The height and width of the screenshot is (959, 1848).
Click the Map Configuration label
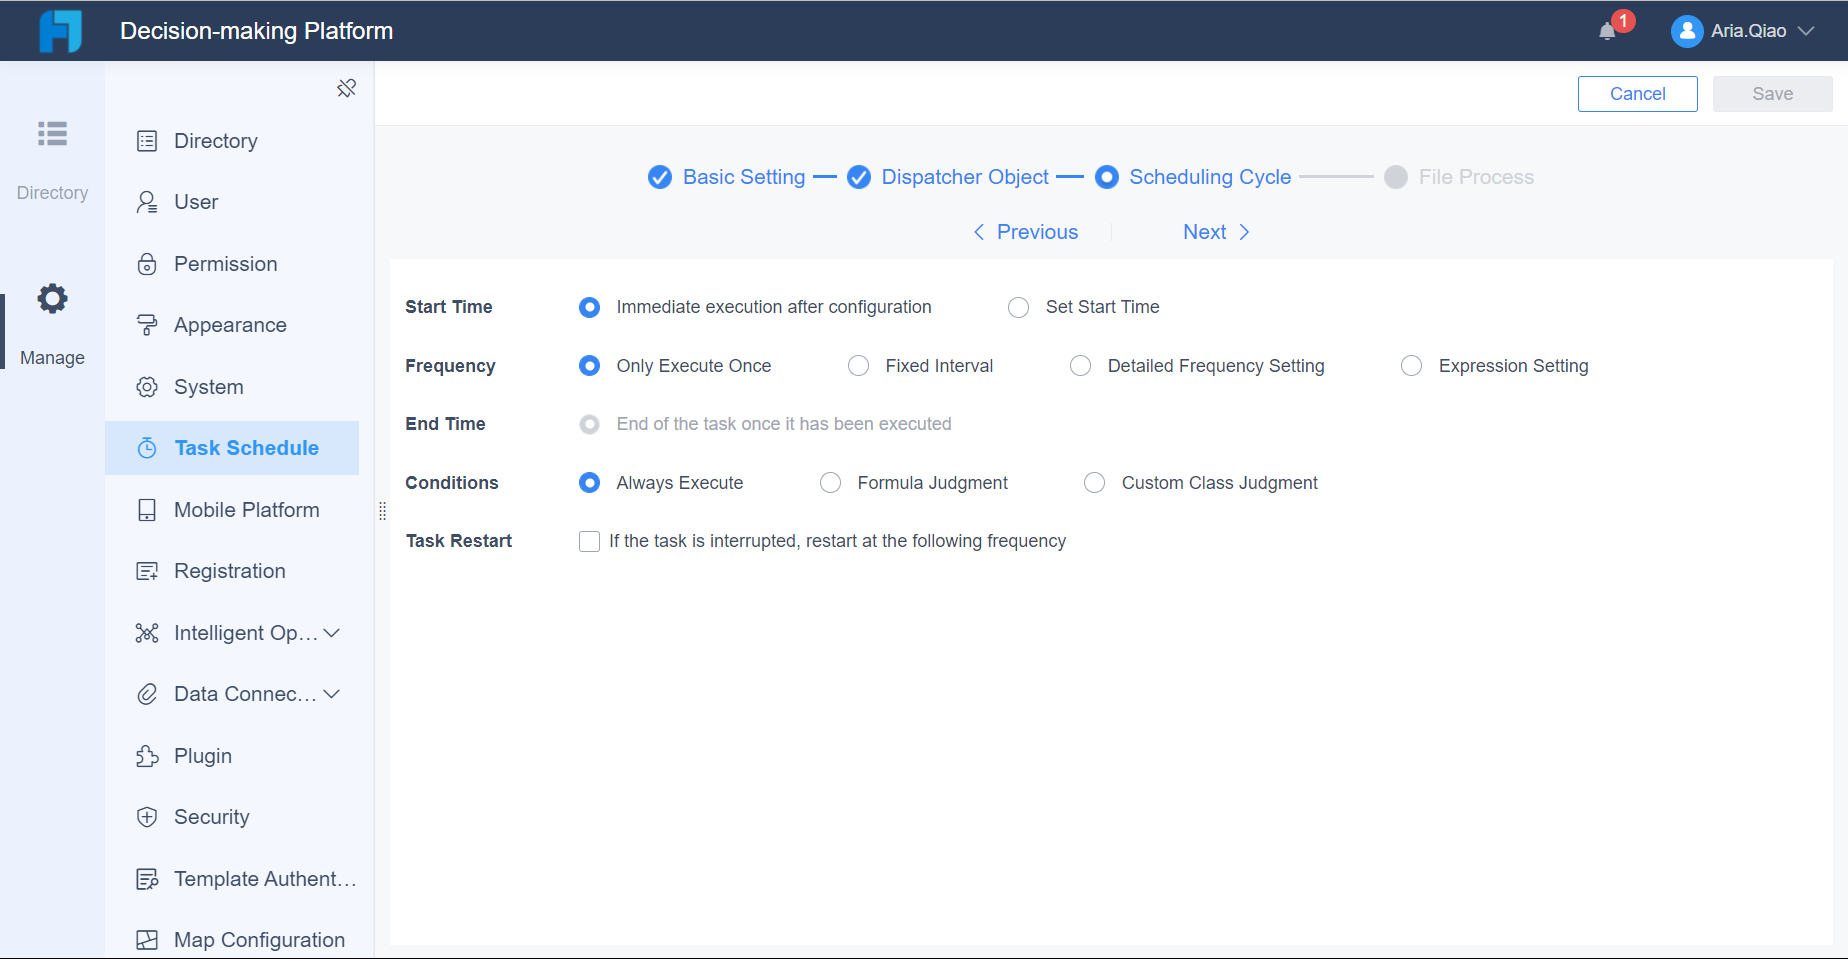click(260, 940)
